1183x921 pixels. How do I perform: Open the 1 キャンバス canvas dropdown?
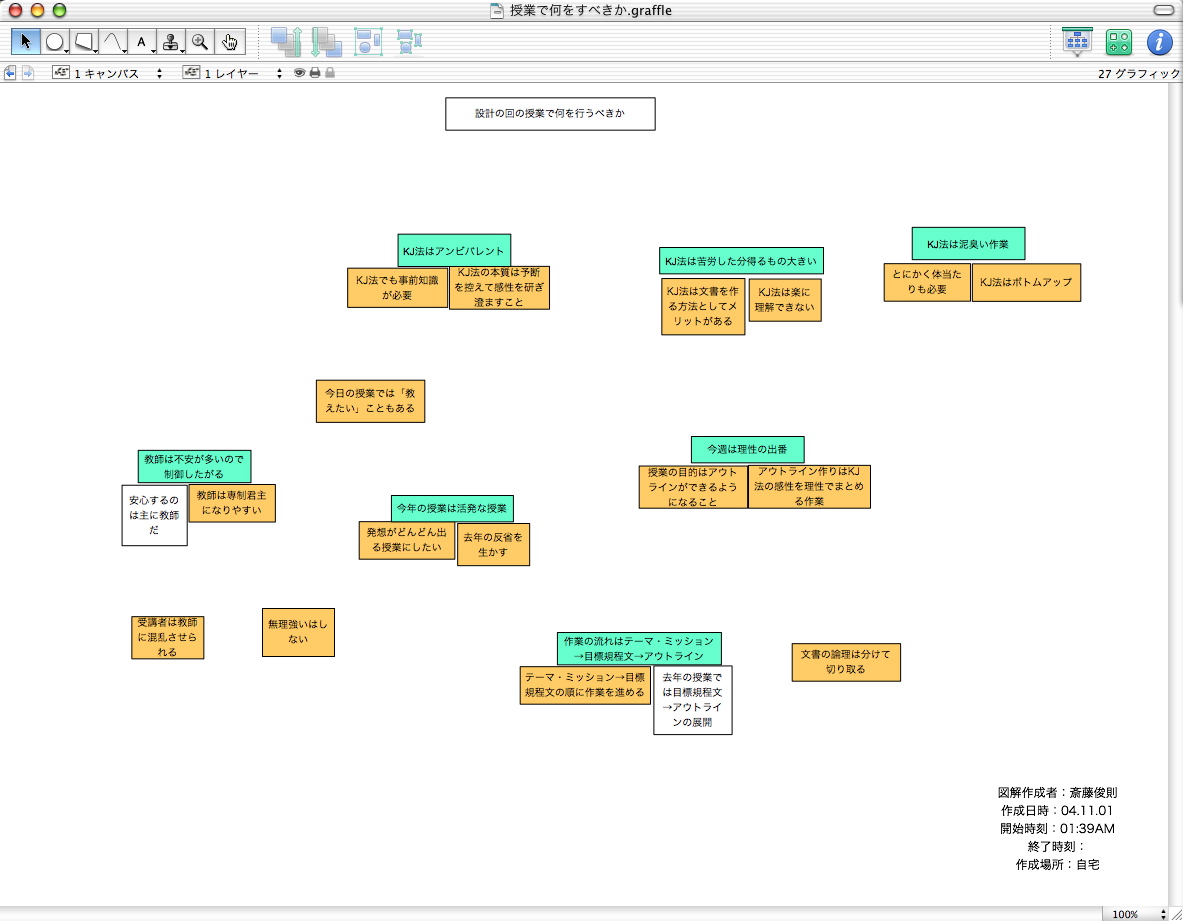pyautogui.click(x=108, y=73)
